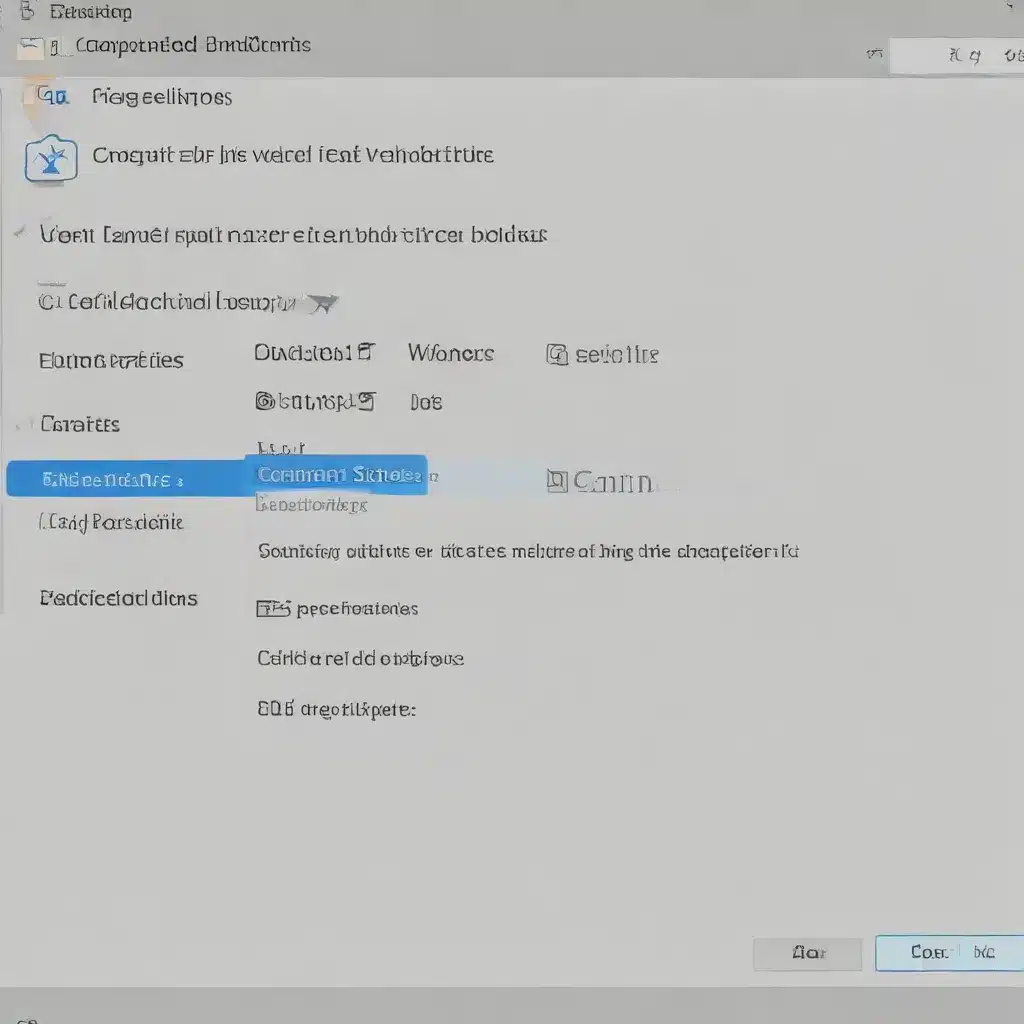Image resolution: width=1024 pixels, height=1024 pixels.
Task: Click the round spiral icon in the second options row
Action: (264, 401)
